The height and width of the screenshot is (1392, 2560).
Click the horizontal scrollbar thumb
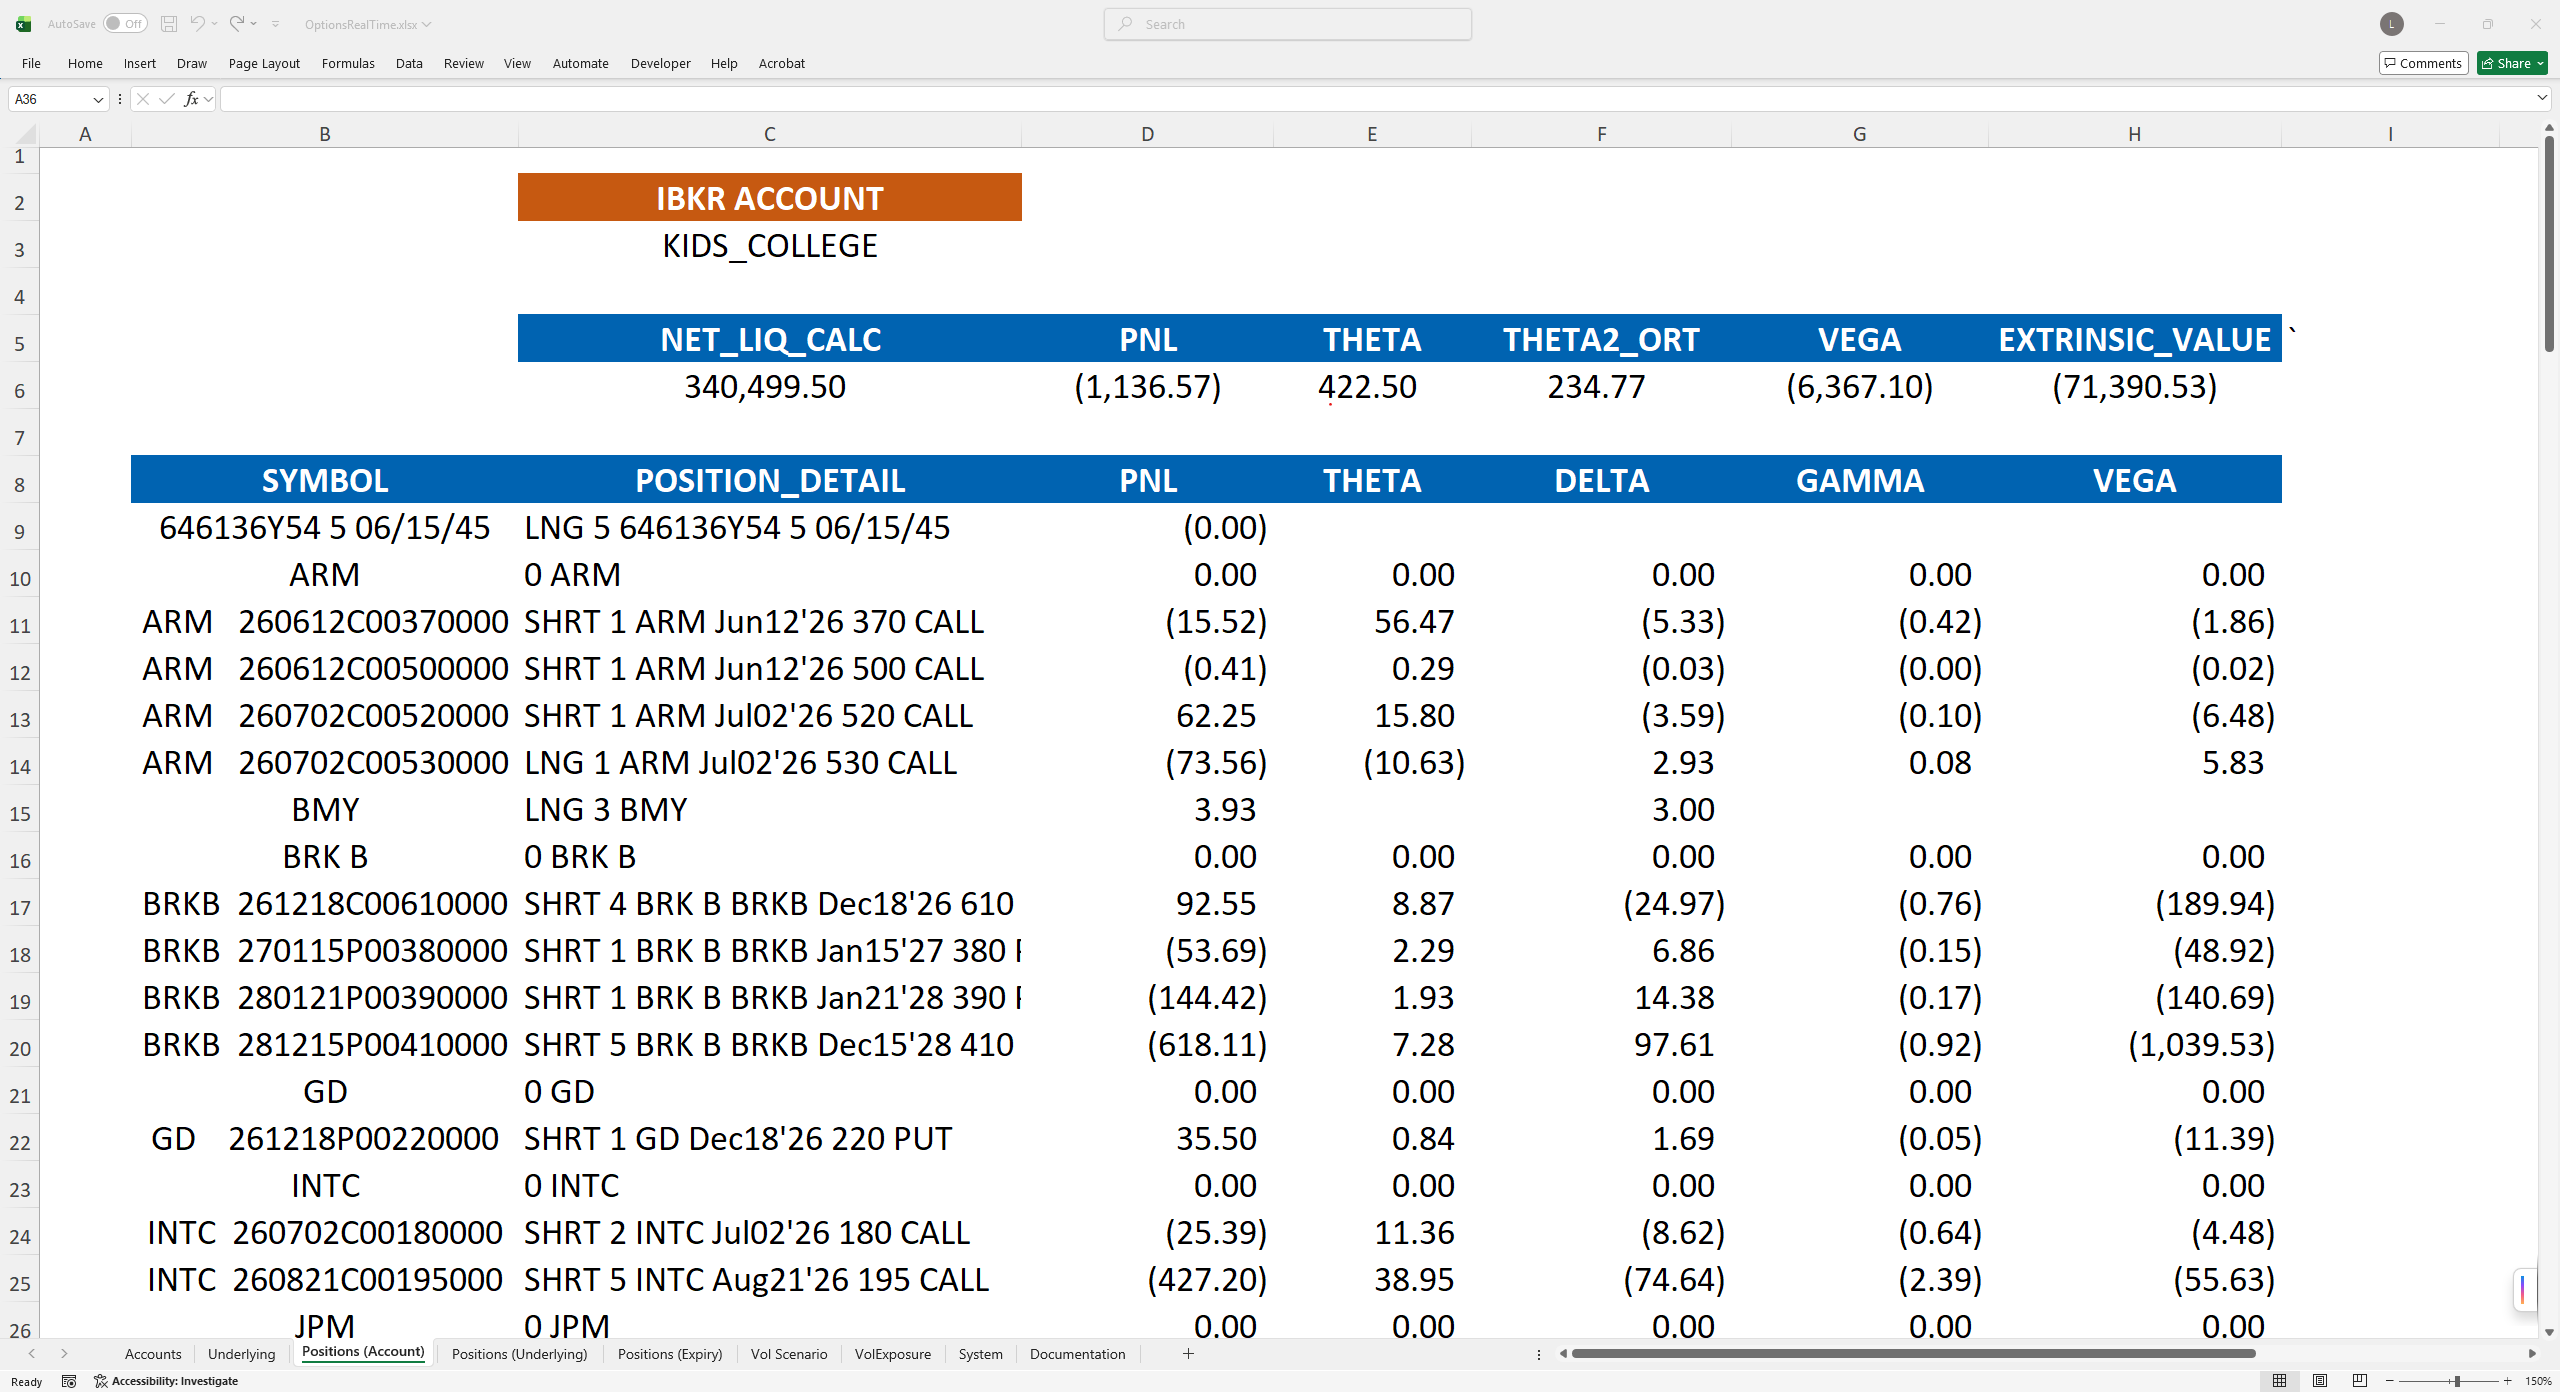click(1913, 1354)
